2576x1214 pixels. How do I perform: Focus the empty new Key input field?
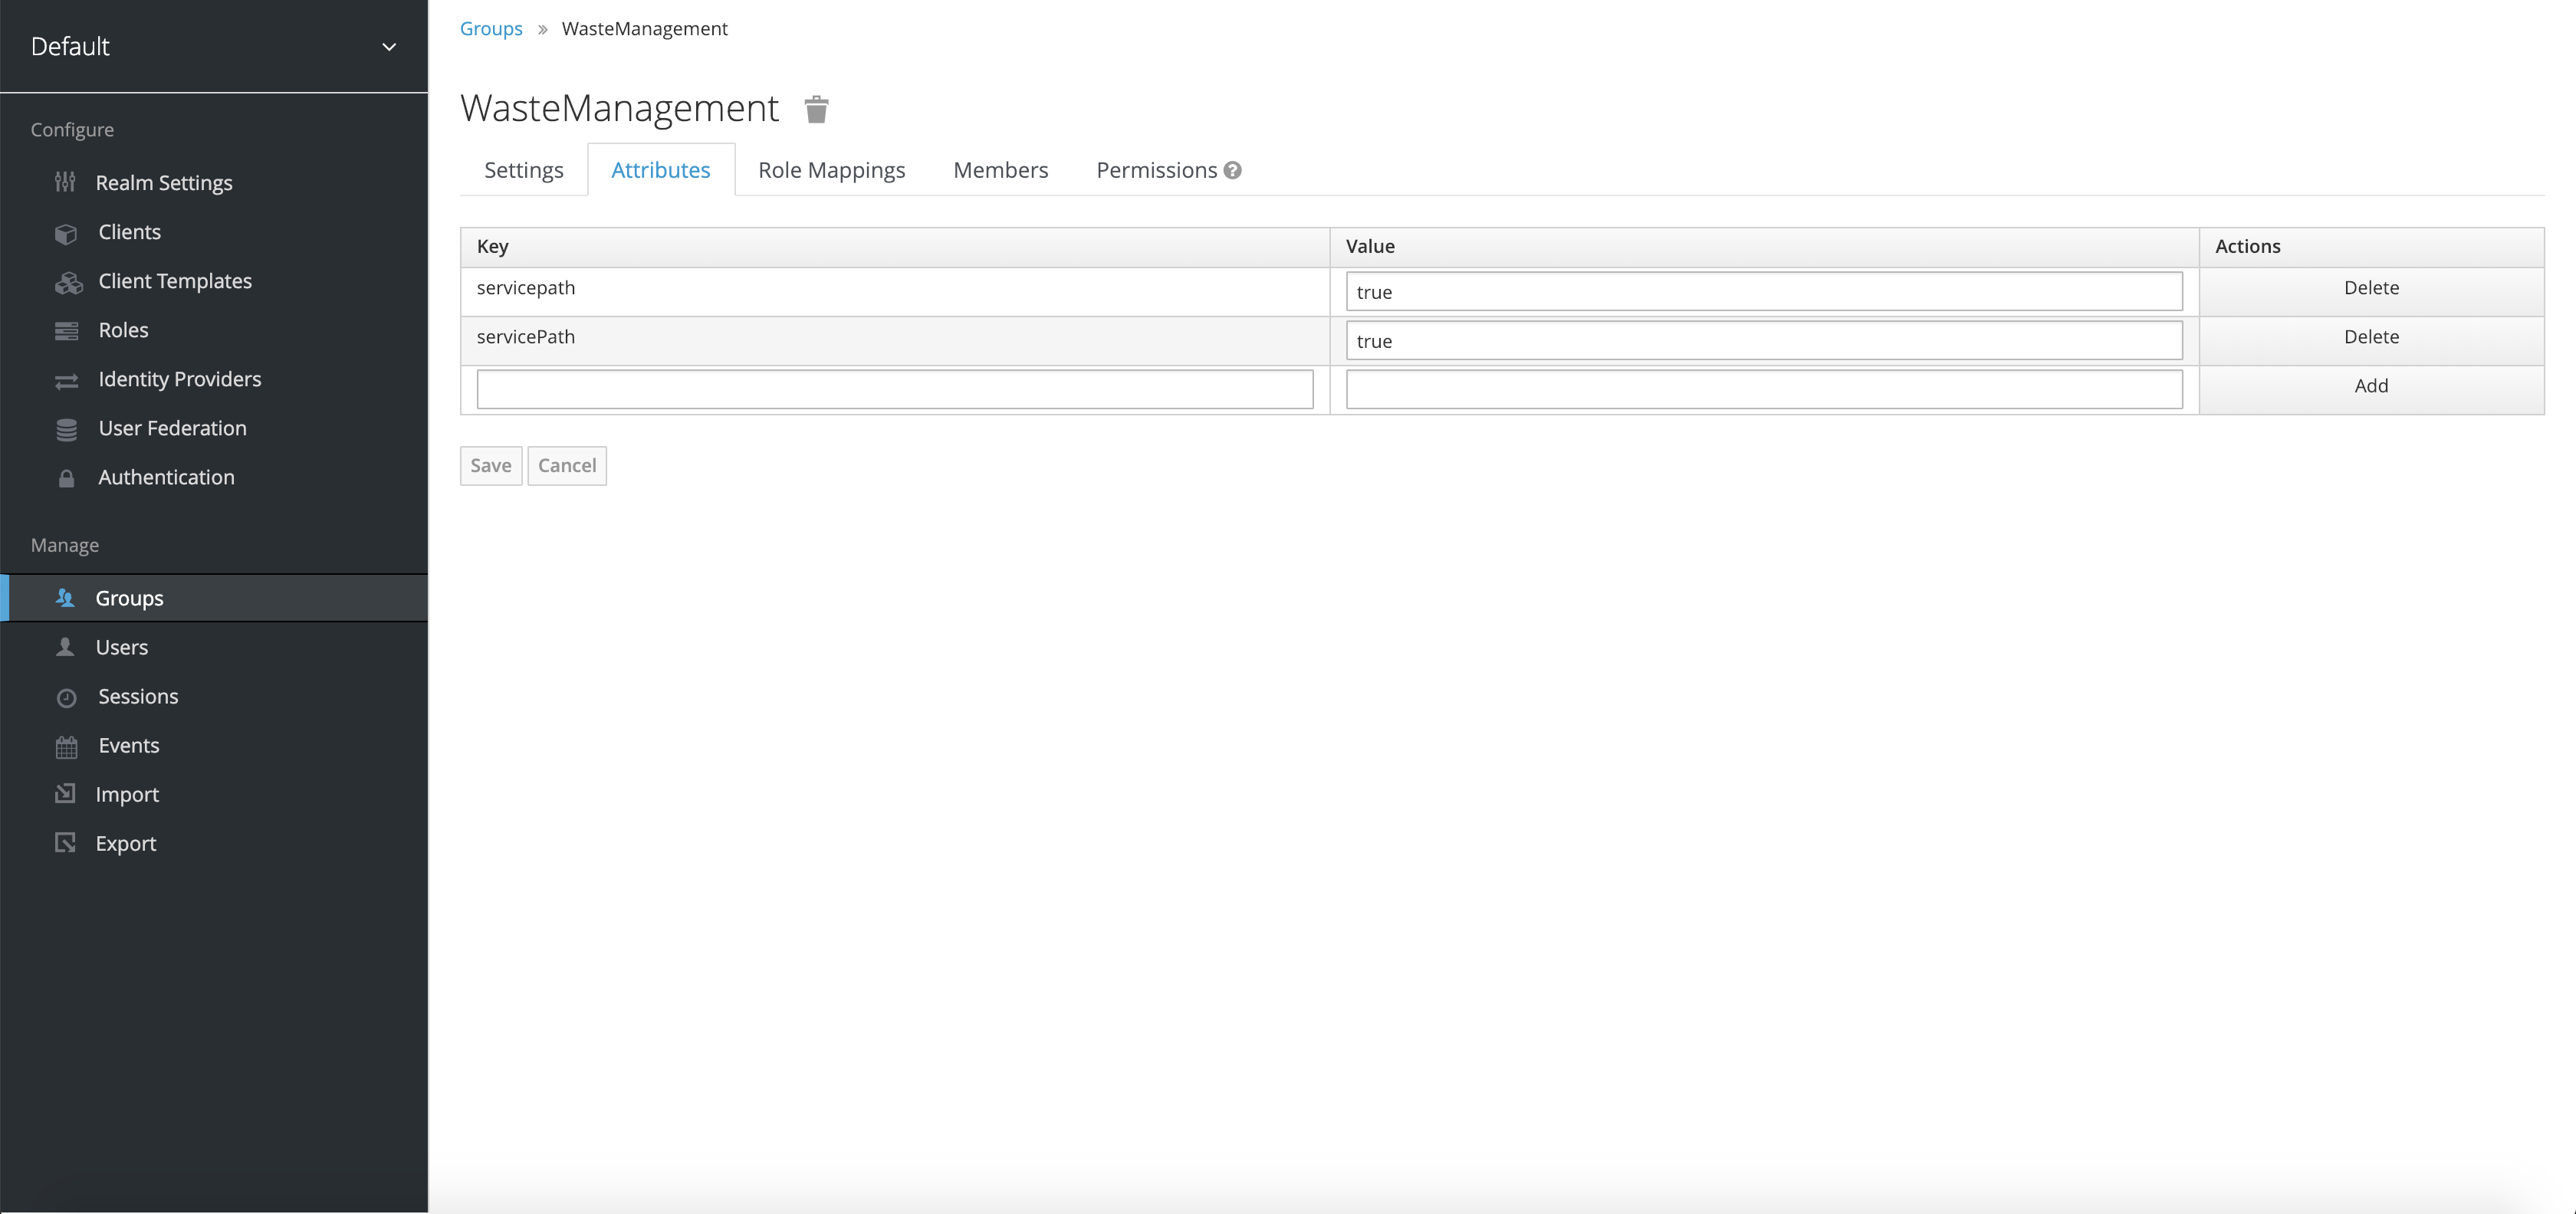894,389
